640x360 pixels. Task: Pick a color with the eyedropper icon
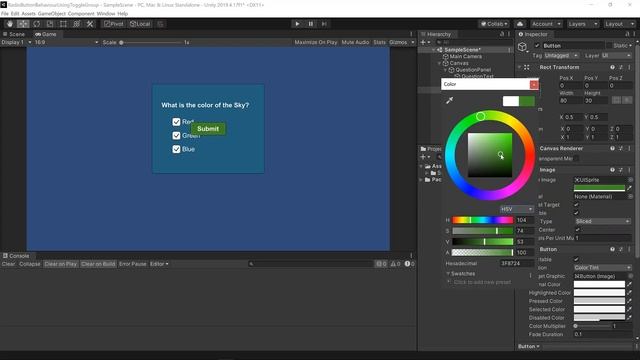pyautogui.click(x=449, y=100)
